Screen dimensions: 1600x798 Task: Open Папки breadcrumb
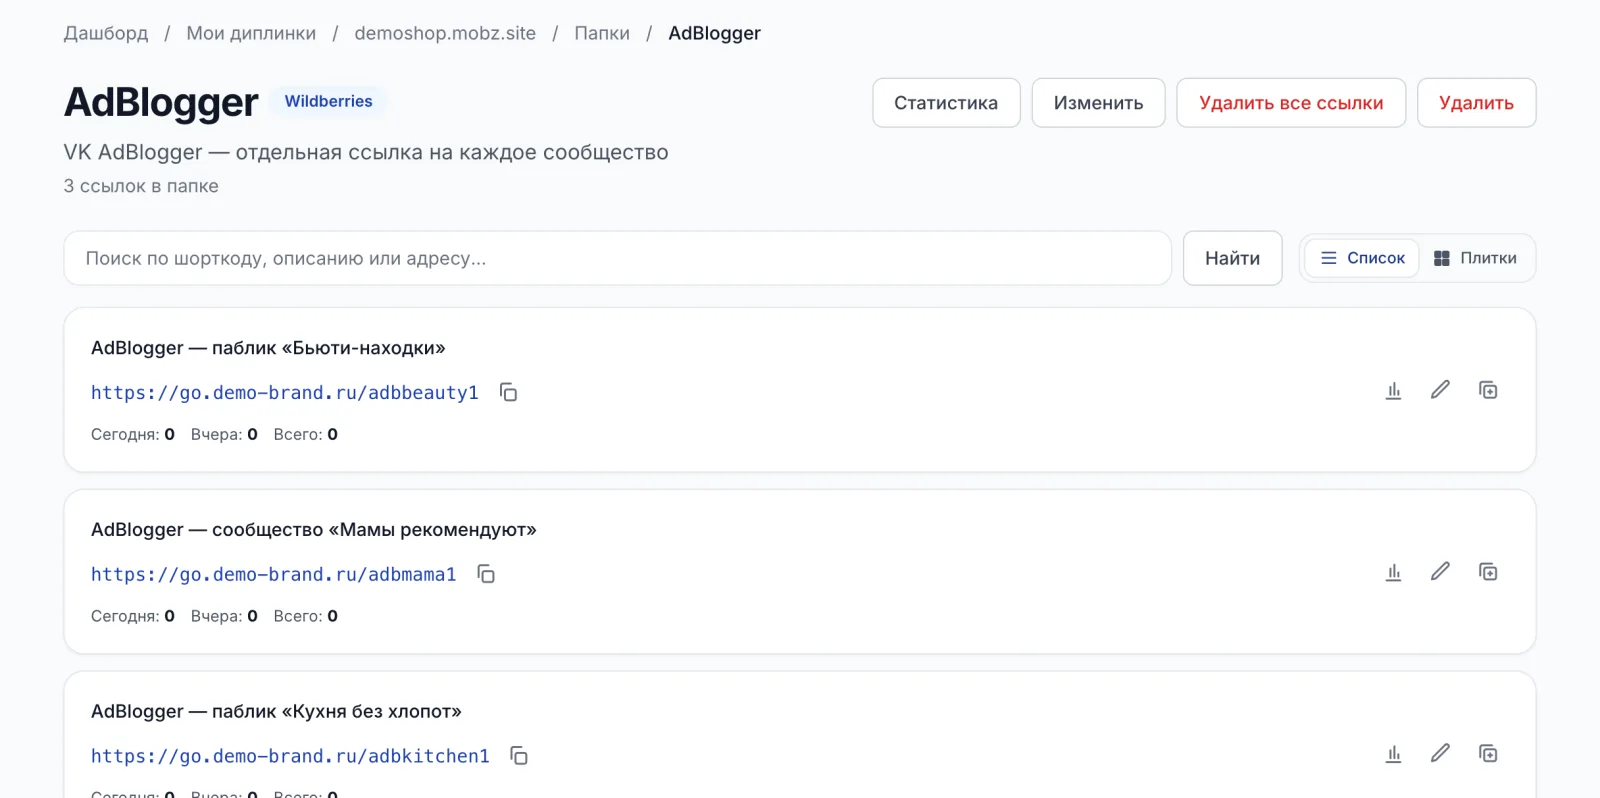(x=602, y=33)
